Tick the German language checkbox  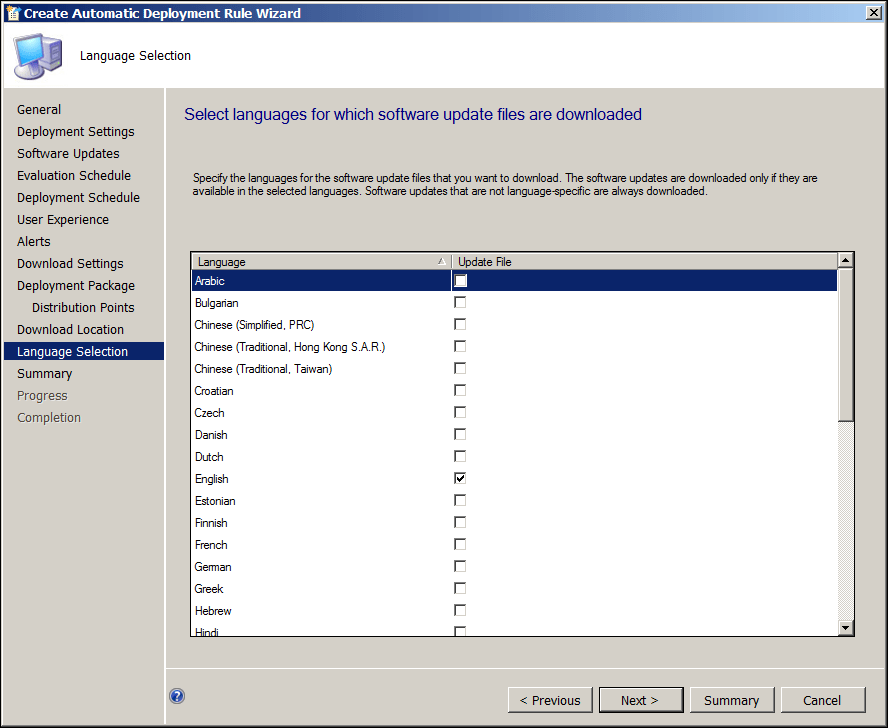click(460, 567)
